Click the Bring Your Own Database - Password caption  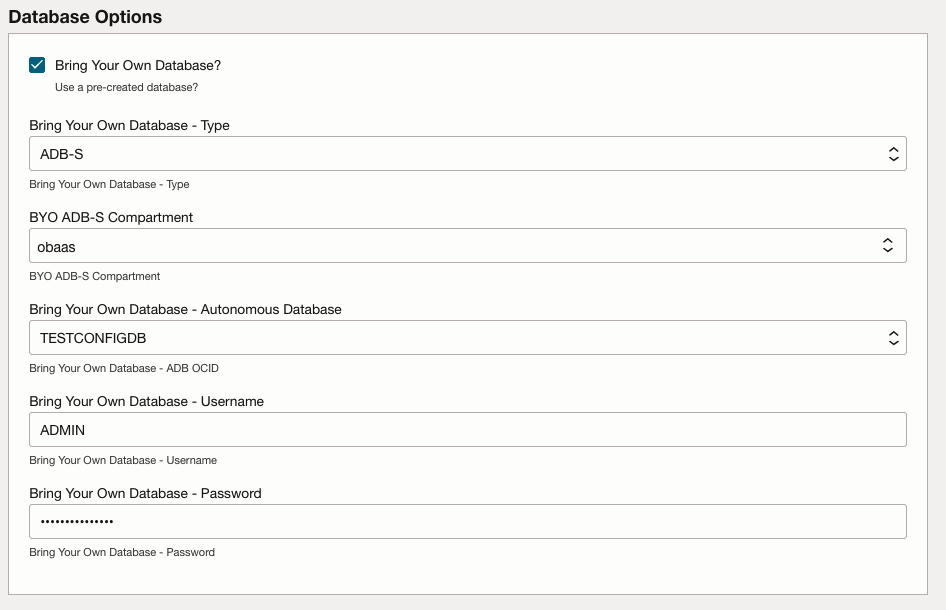tap(122, 552)
